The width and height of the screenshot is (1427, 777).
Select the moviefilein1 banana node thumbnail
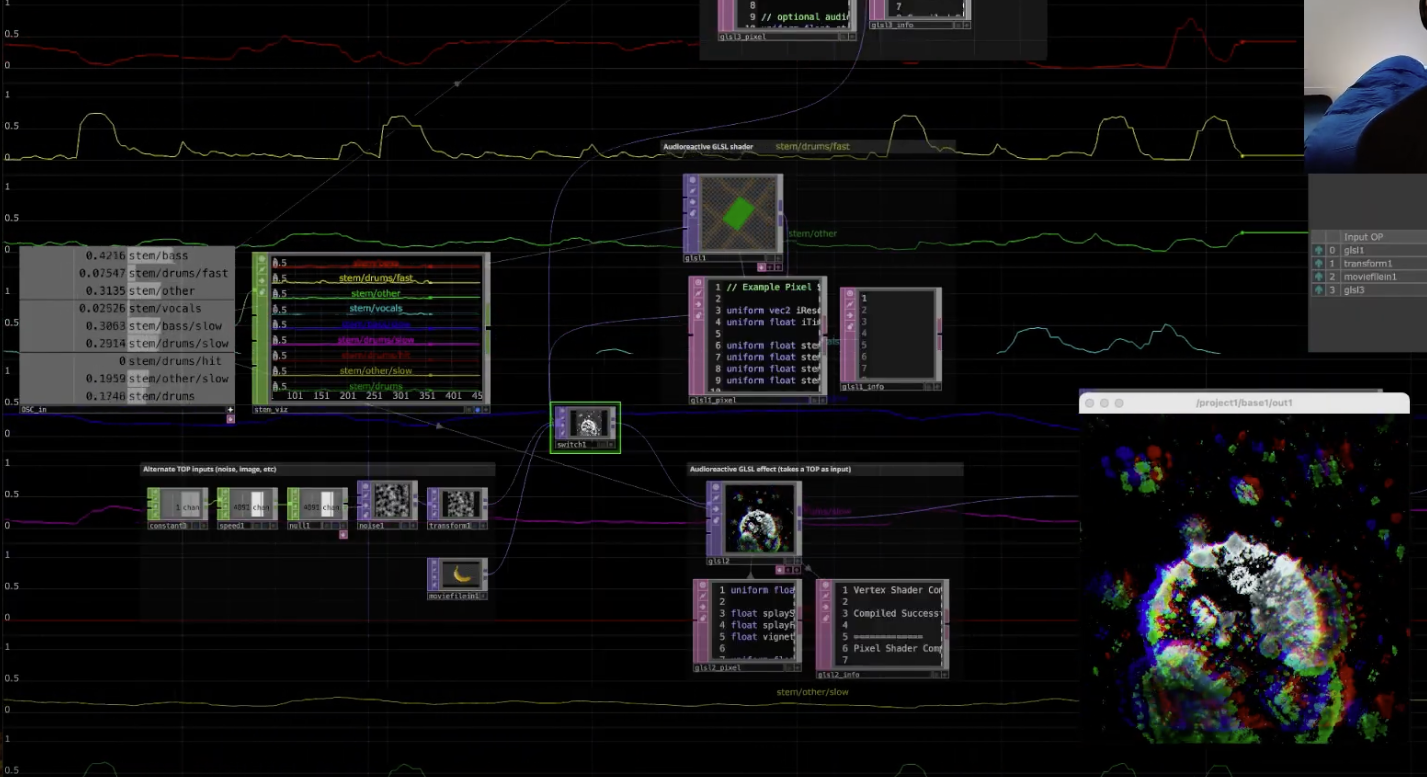462,575
